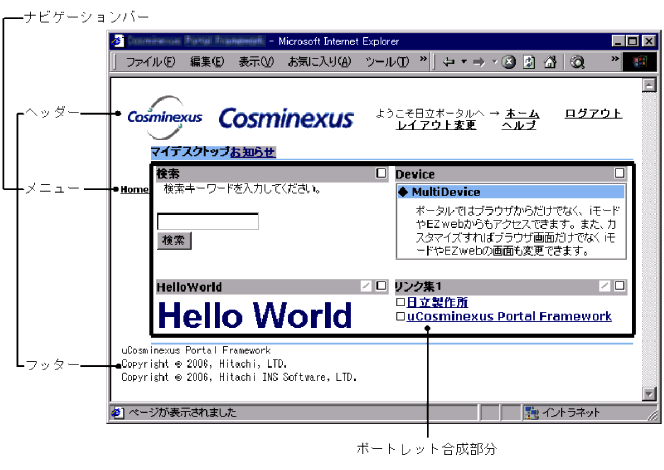
Task: Open the レイアウト変更 link
Action: click(437, 125)
